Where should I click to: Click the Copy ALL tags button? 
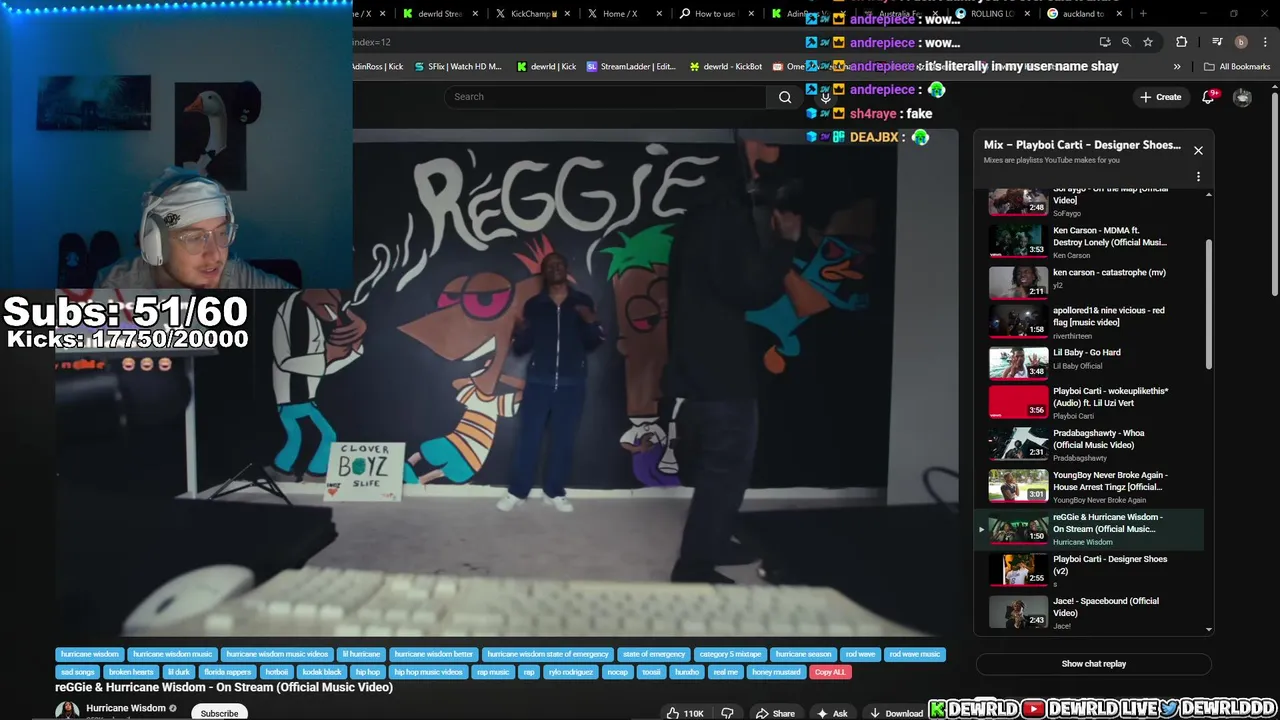point(830,672)
